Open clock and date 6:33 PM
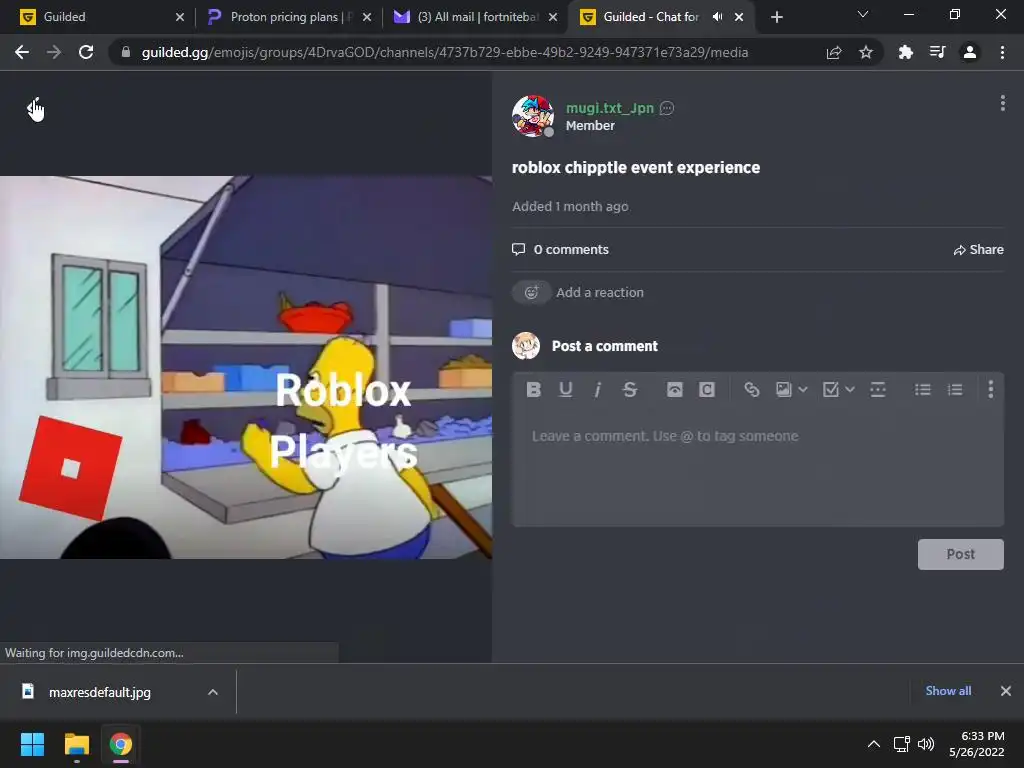The height and width of the screenshot is (768, 1024). [977, 744]
